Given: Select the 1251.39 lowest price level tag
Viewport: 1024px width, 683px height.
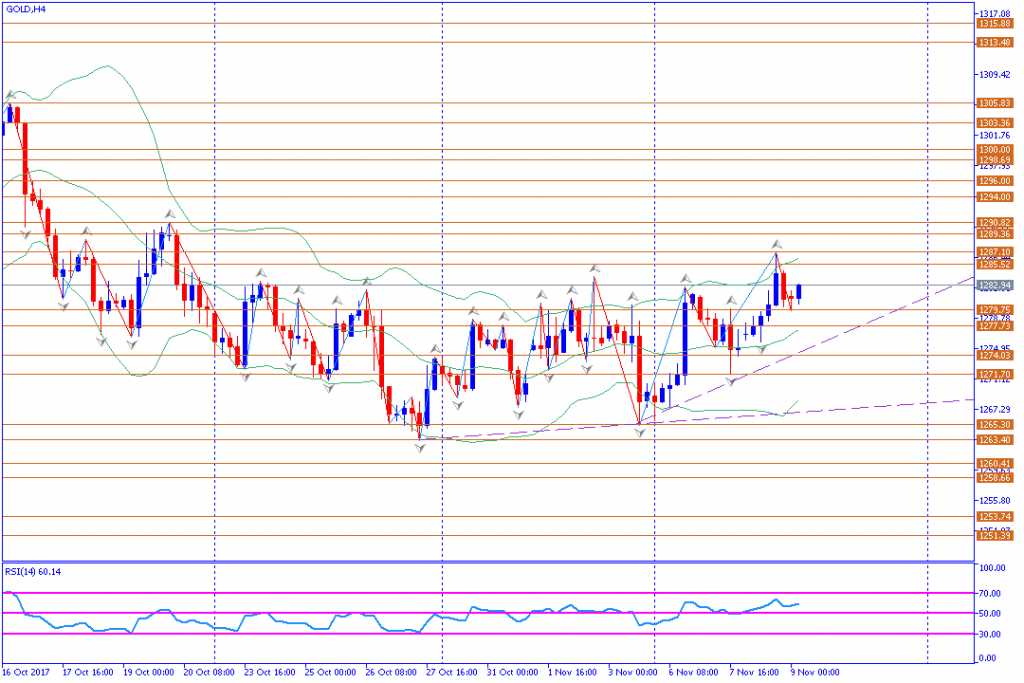Looking at the screenshot, I should coord(992,536).
